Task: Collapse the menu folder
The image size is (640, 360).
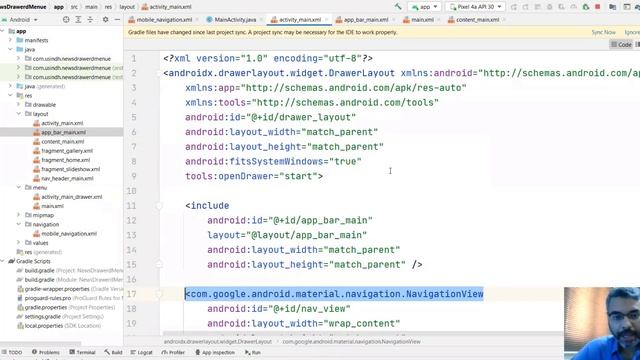Action: click(x=18, y=187)
